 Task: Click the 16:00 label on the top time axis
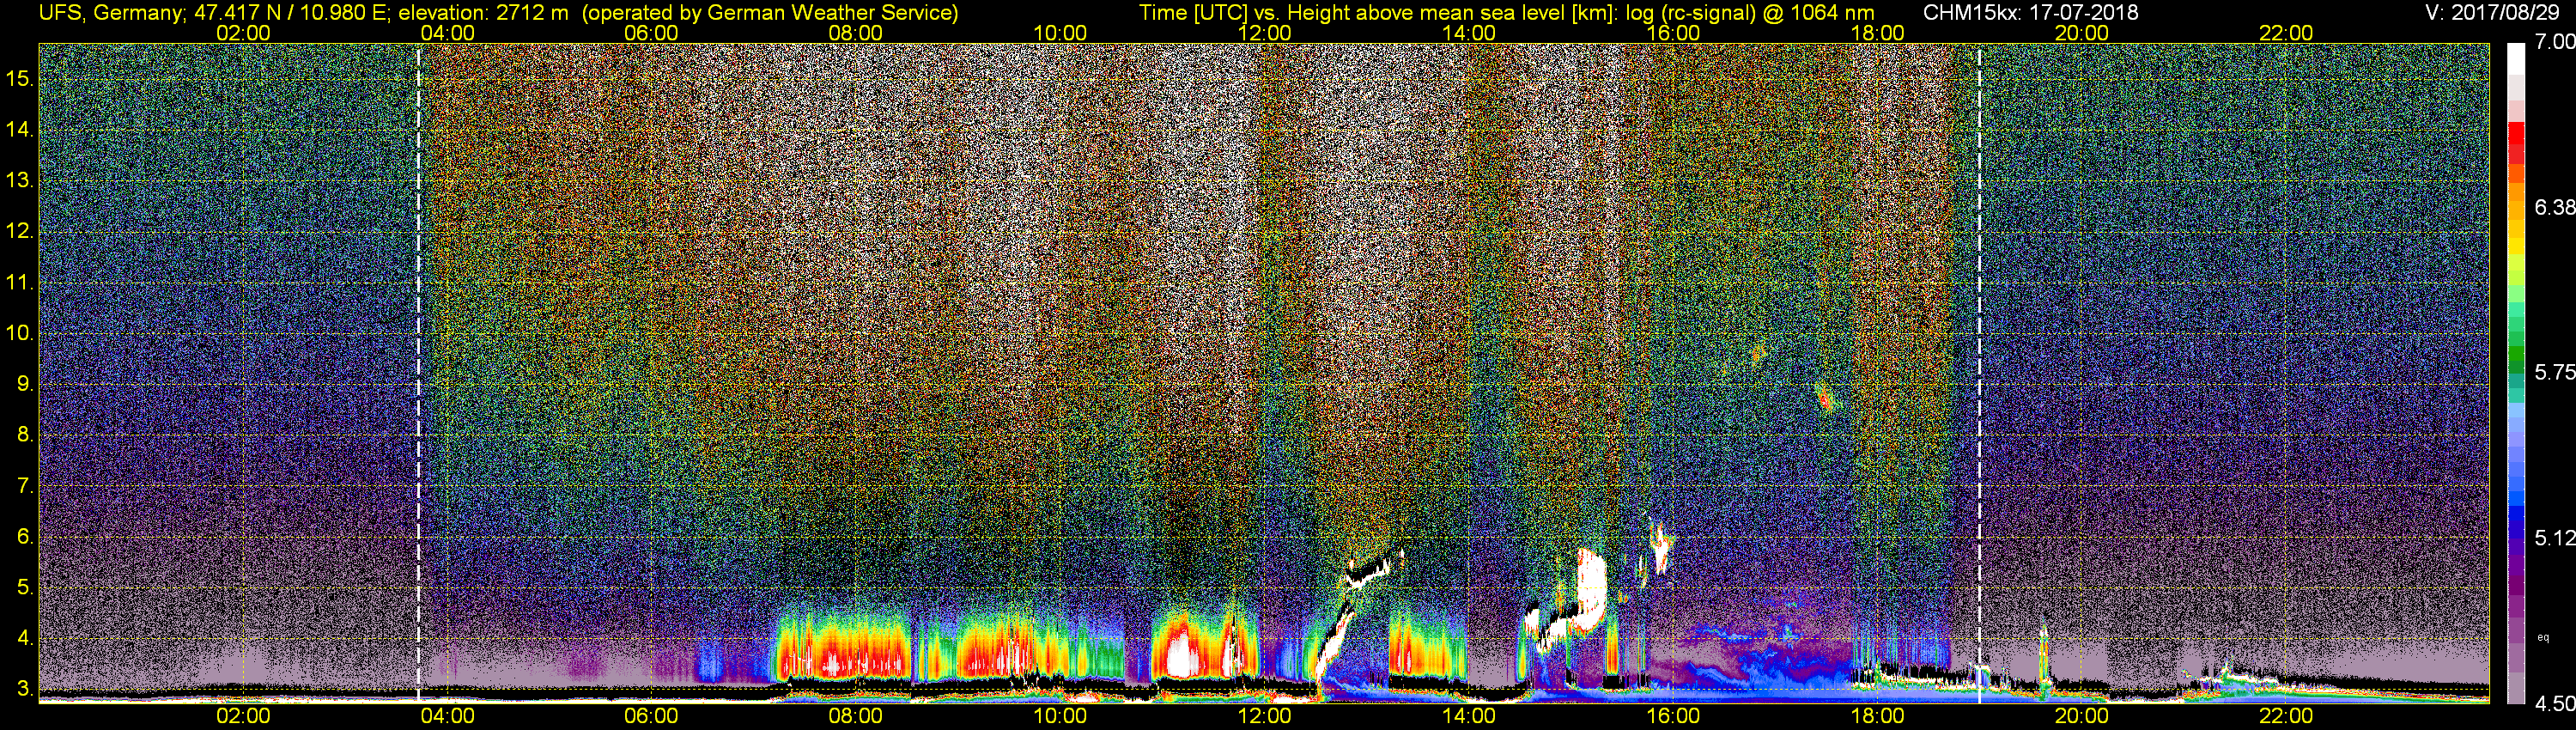[1673, 33]
